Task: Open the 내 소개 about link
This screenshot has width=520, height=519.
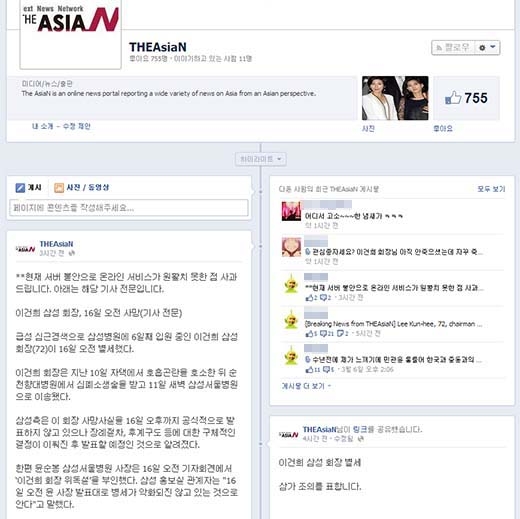Action: tap(42, 126)
